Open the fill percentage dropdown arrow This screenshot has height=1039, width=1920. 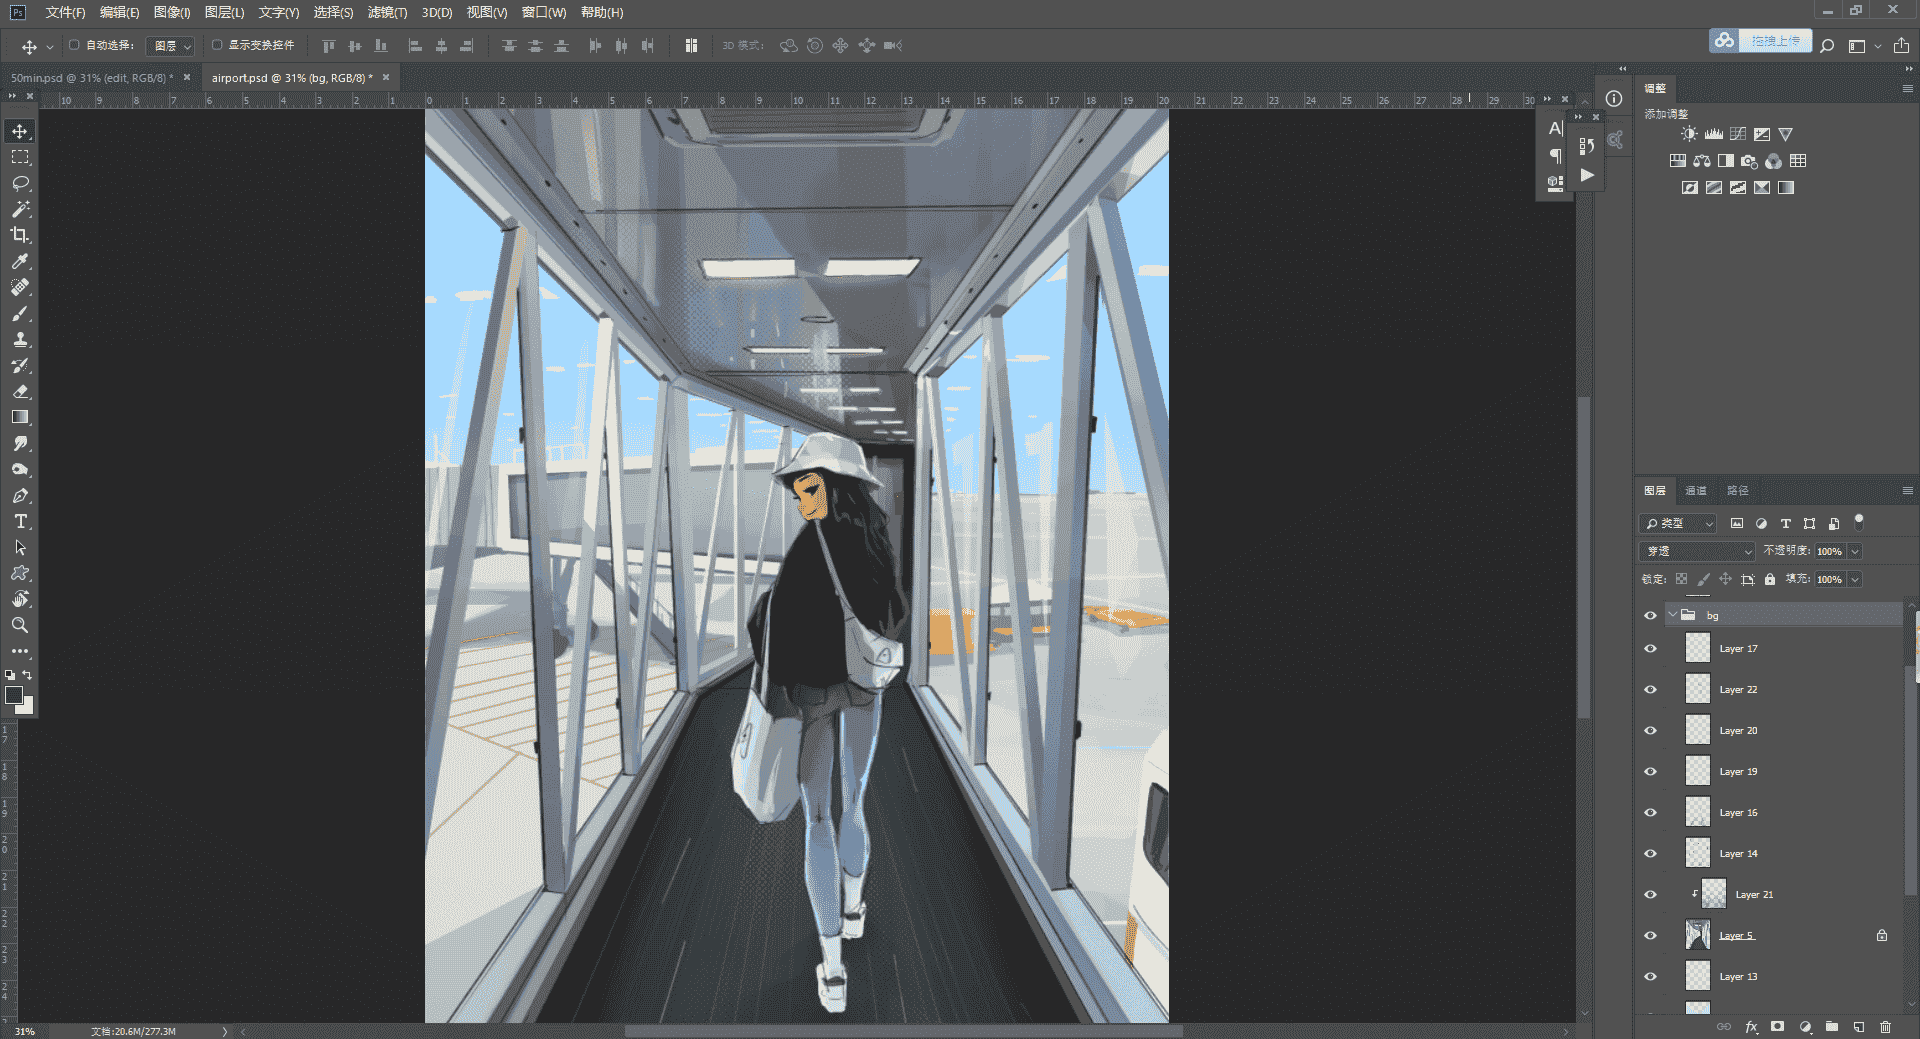point(1855,580)
